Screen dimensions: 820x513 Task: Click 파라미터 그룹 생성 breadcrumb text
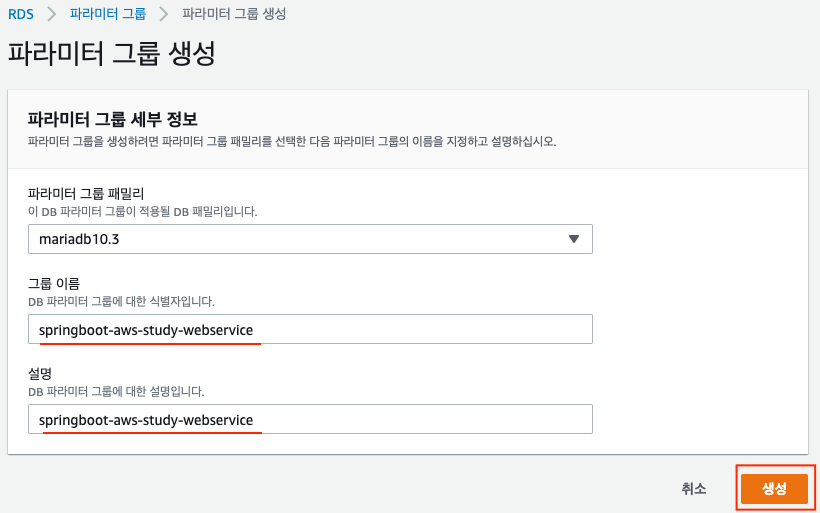(x=234, y=14)
